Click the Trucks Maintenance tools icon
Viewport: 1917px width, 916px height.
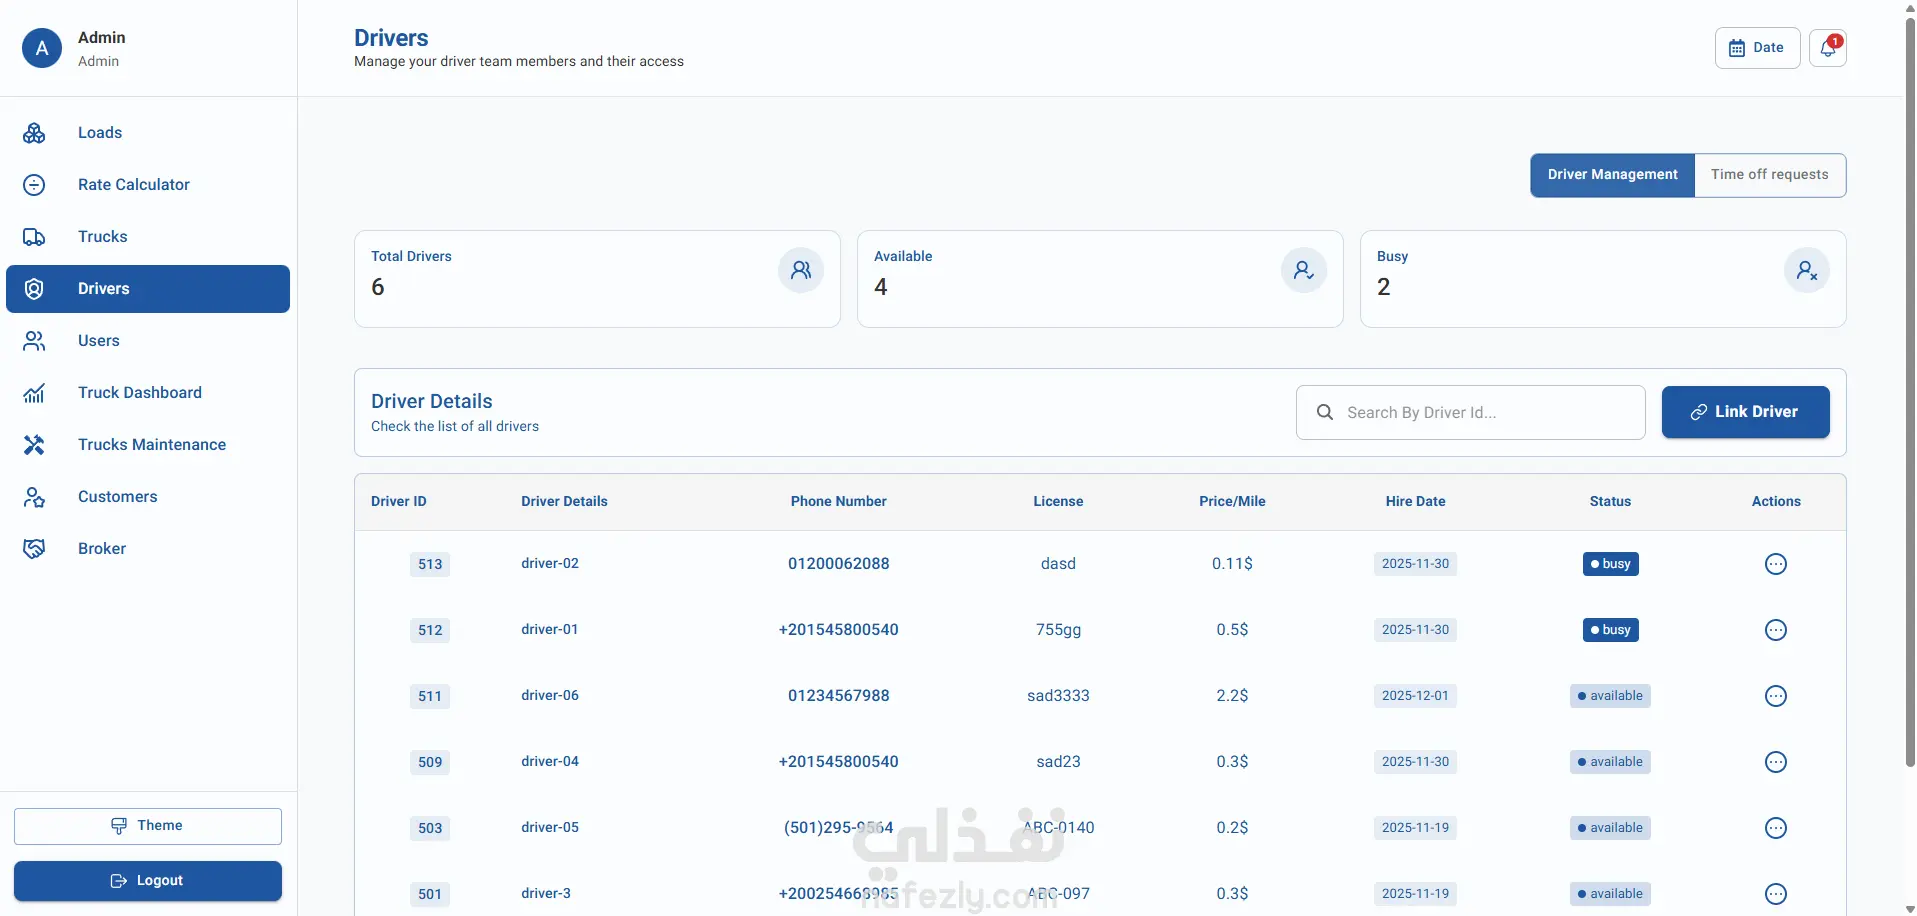coord(34,445)
